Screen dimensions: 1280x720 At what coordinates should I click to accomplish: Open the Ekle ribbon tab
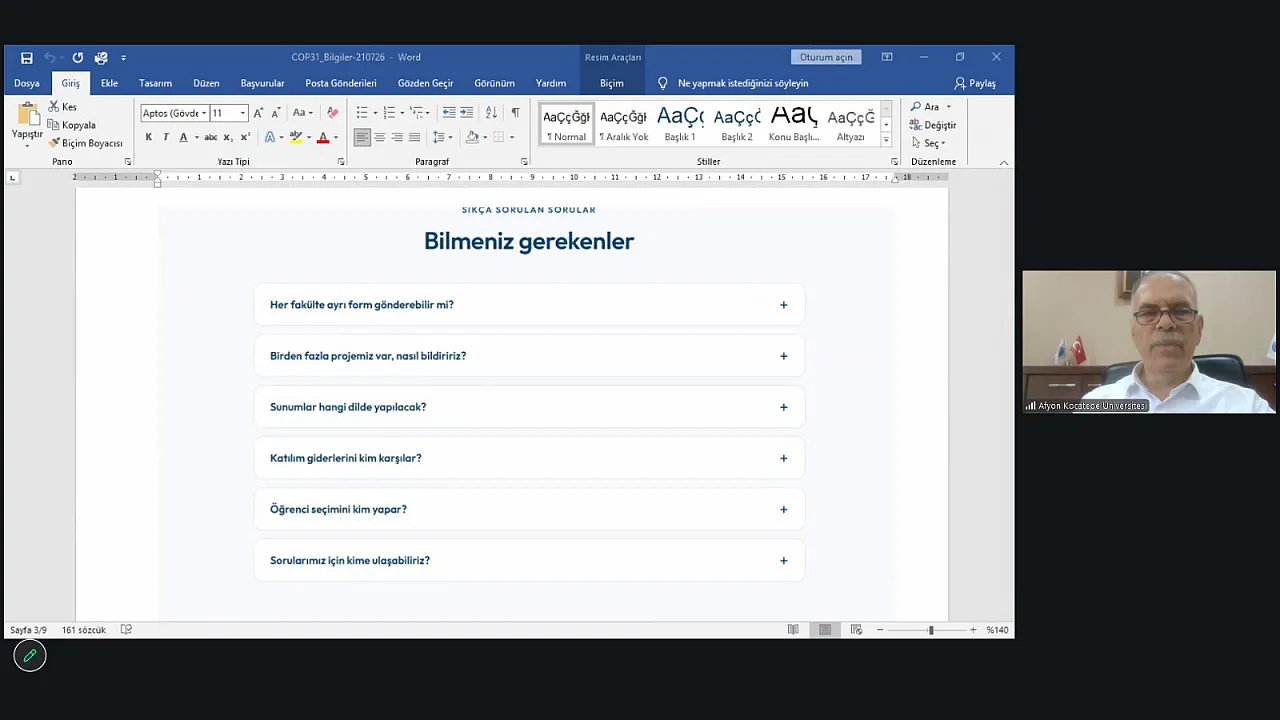pos(109,83)
